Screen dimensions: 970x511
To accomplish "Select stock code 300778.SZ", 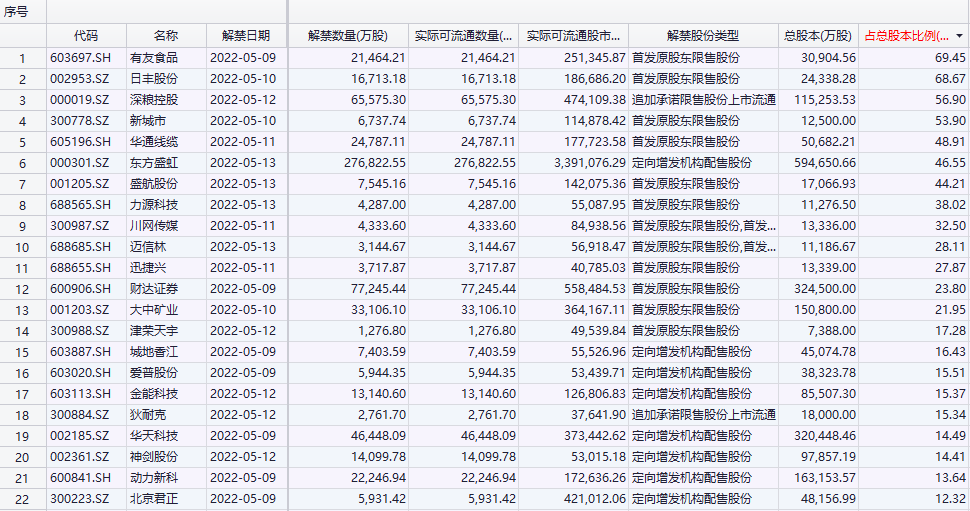I will pyautogui.click(x=80, y=121).
